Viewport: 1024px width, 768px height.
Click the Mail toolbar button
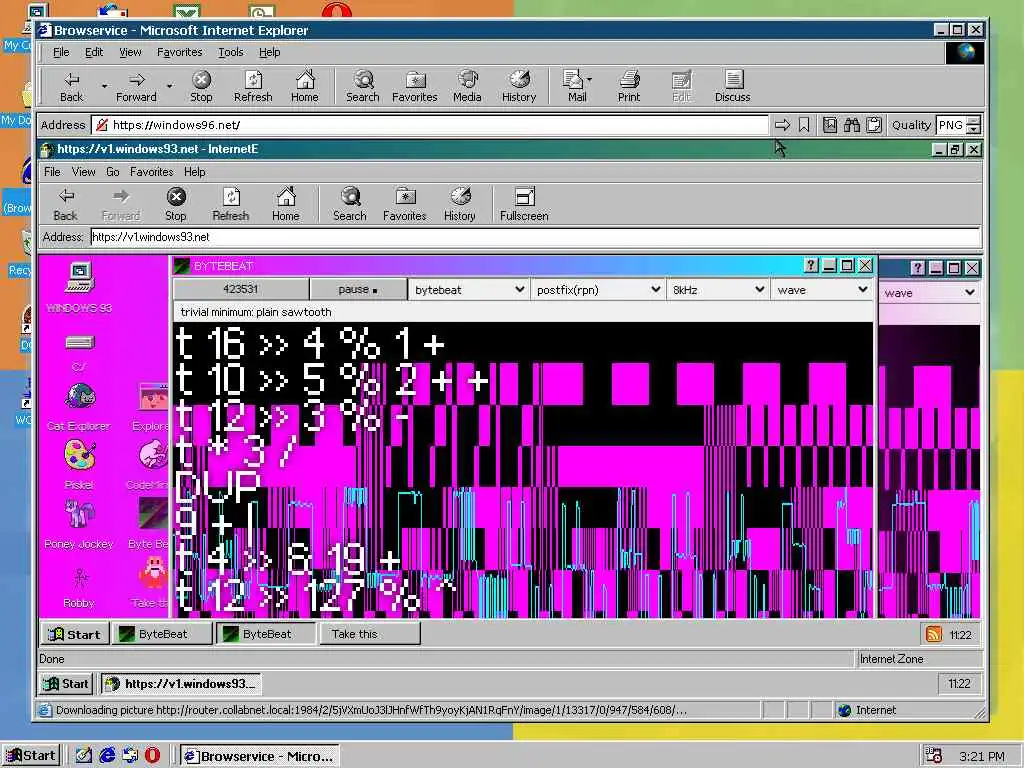tap(577, 87)
